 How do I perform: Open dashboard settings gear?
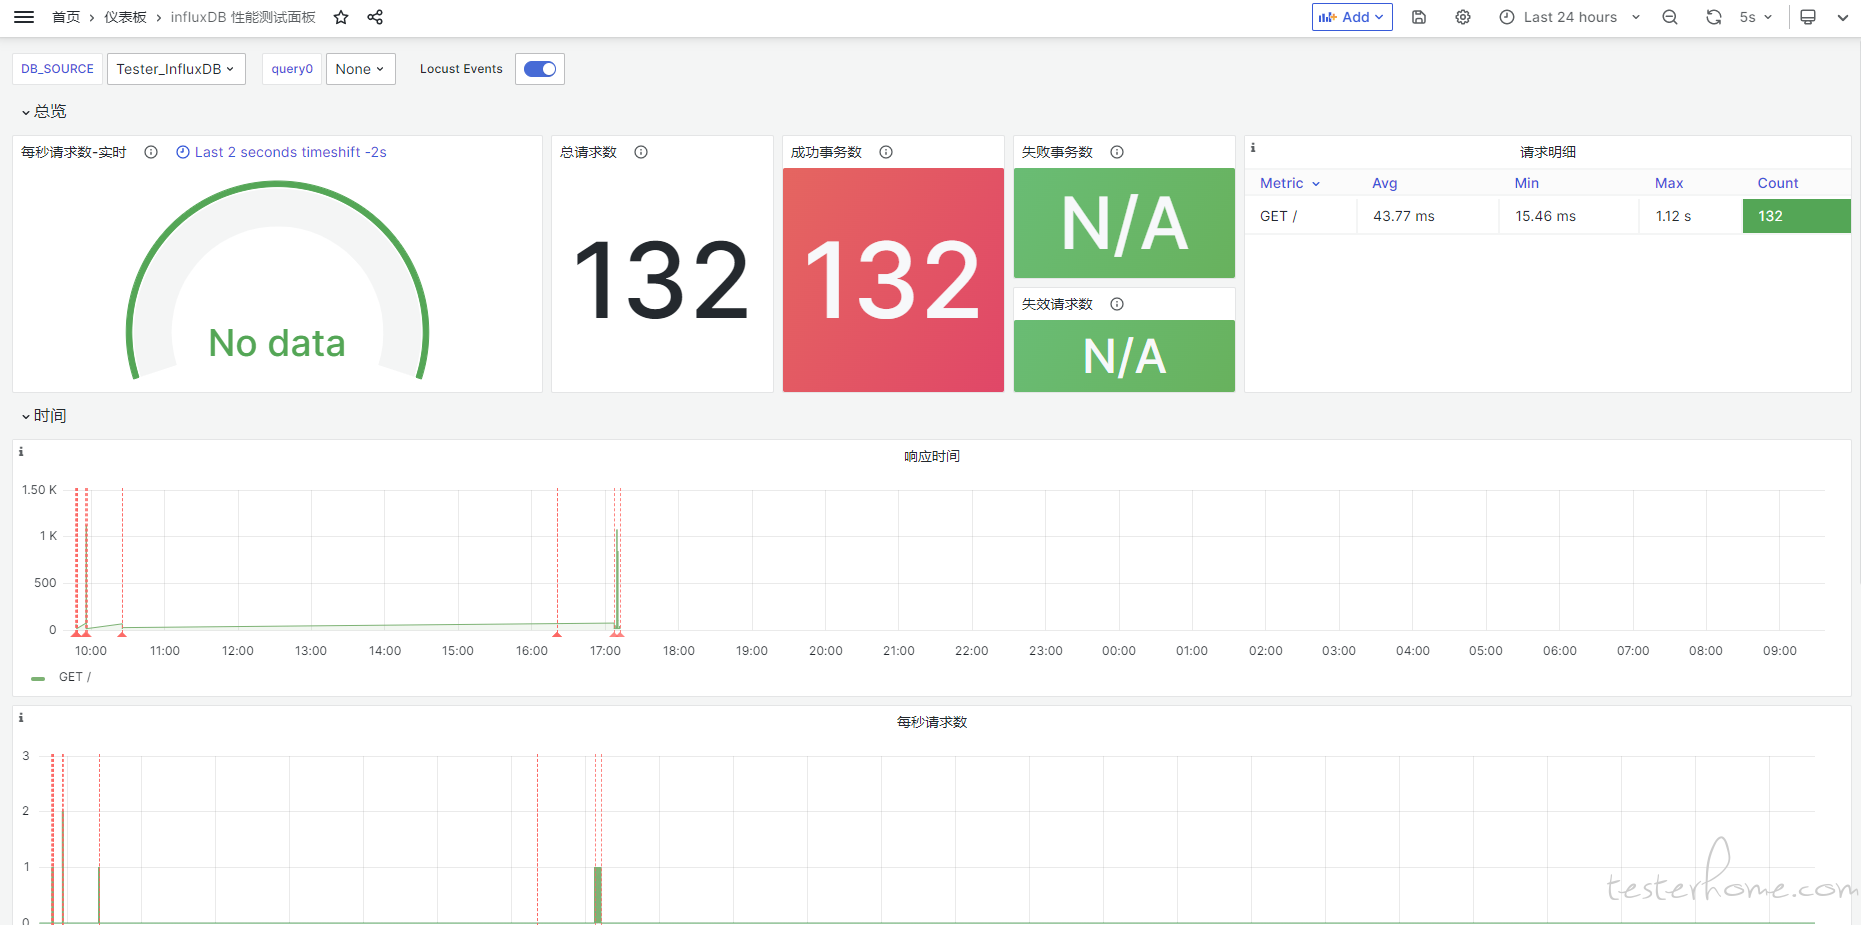[1463, 17]
